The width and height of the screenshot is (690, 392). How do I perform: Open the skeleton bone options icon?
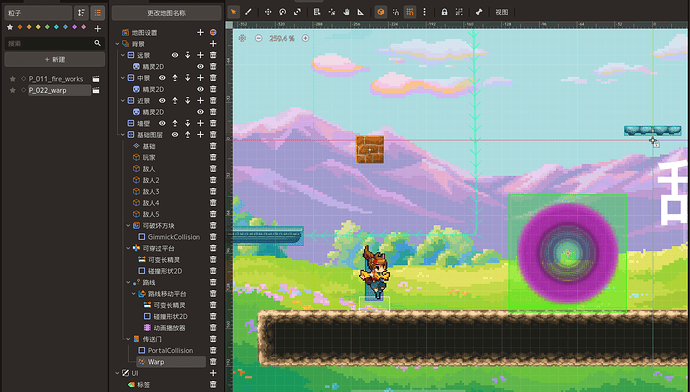point(479,12)
